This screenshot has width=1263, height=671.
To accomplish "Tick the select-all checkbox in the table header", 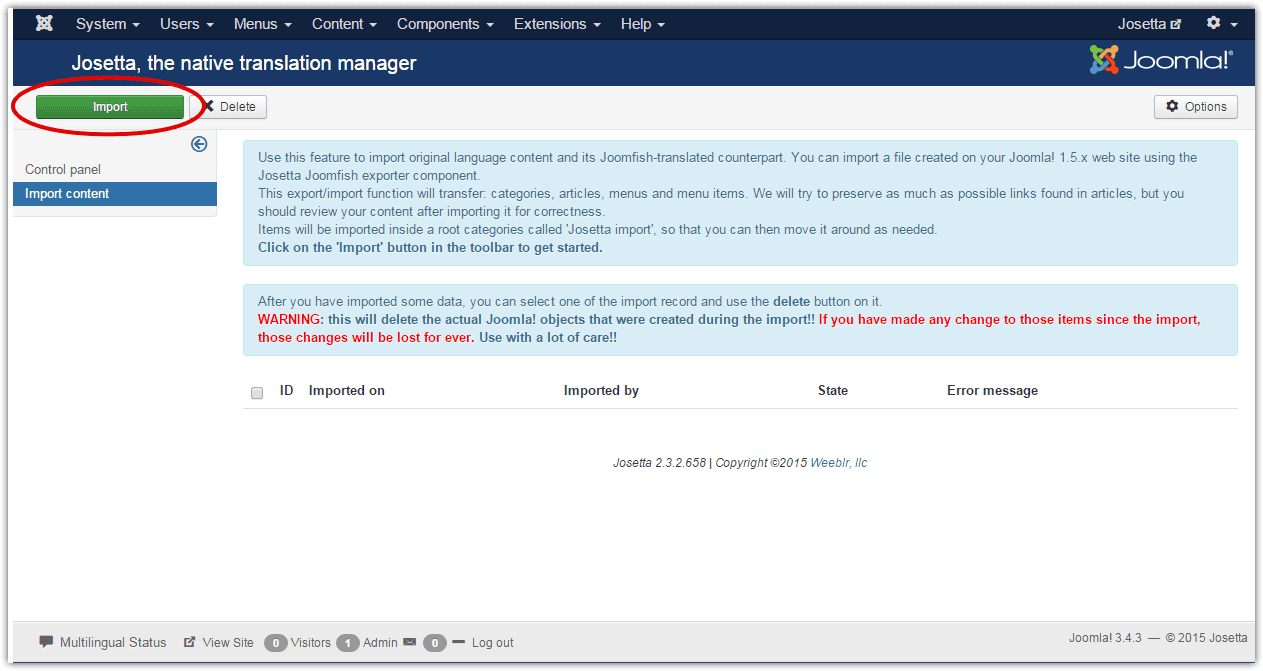I will [257, 392].
